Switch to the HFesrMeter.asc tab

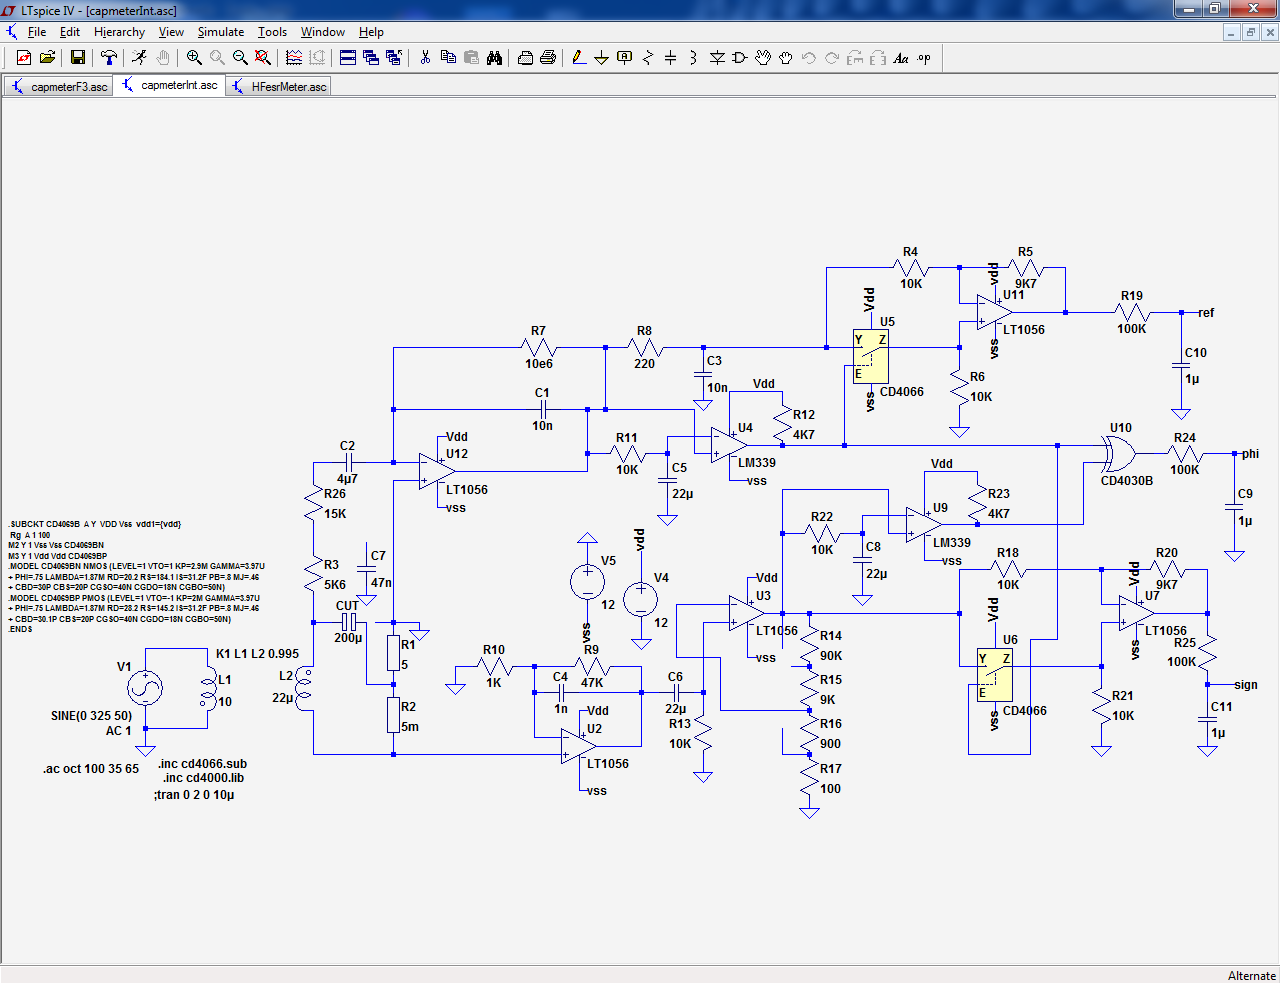tap(279, 87)
